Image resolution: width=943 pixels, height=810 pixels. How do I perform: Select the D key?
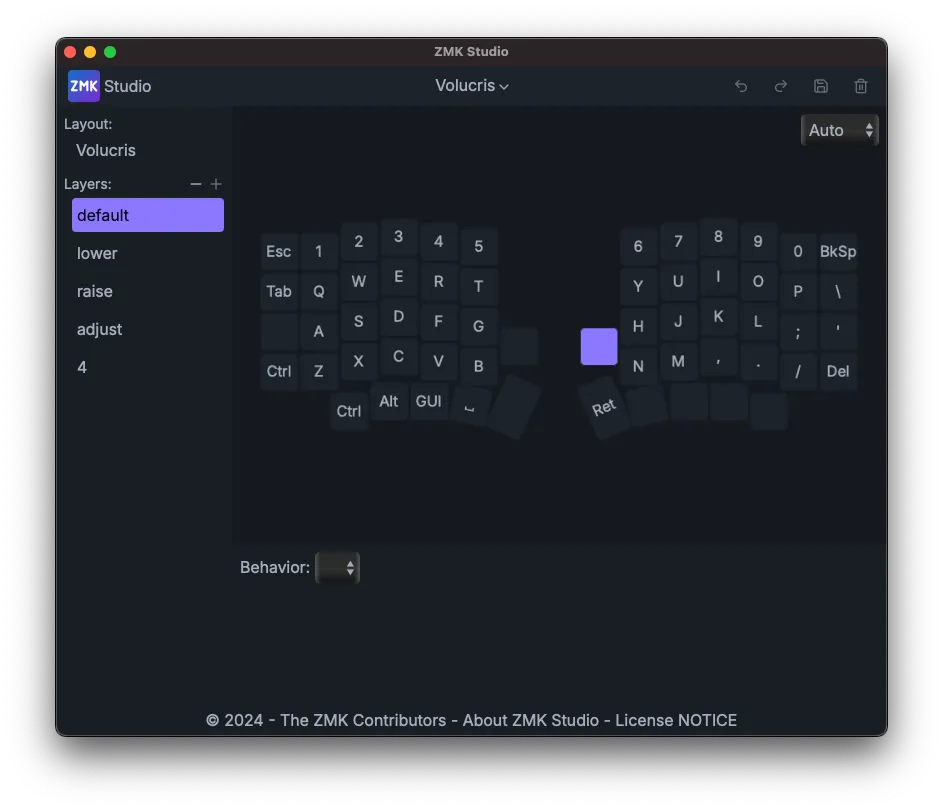coord(398,316)
